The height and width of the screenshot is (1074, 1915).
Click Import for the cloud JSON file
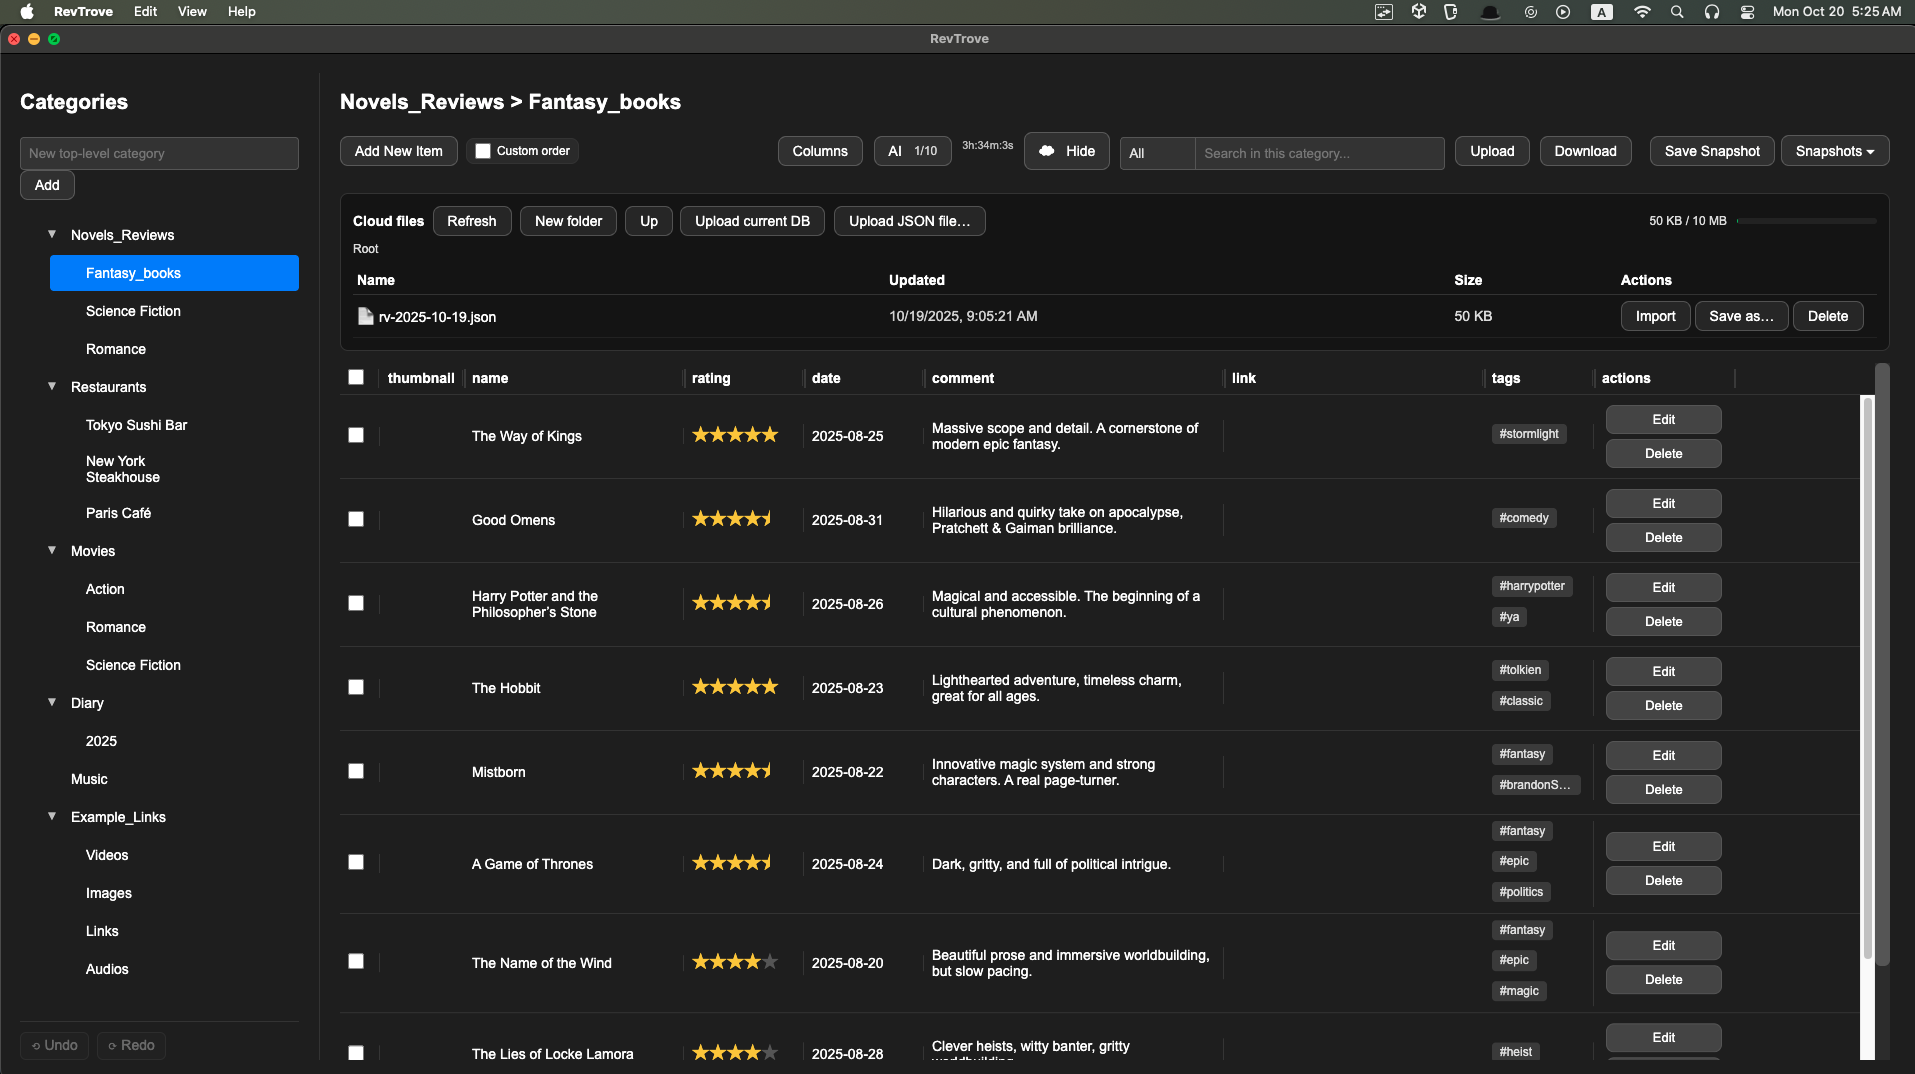coord(1655,316)
